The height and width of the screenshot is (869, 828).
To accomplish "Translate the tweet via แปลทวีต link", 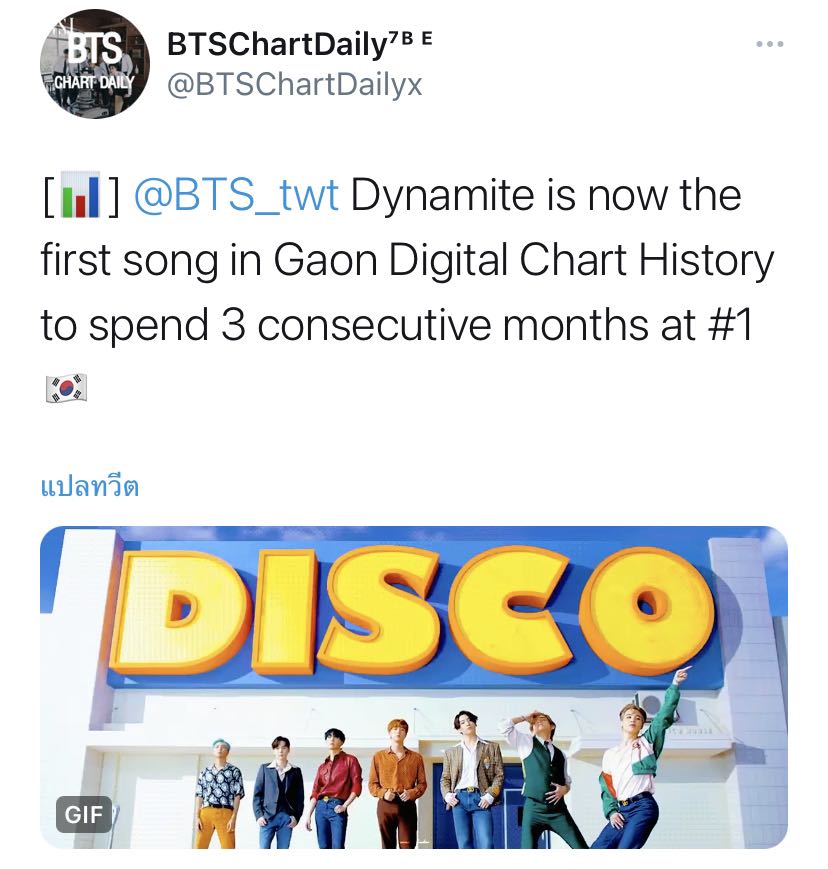I will pos(90,487).
